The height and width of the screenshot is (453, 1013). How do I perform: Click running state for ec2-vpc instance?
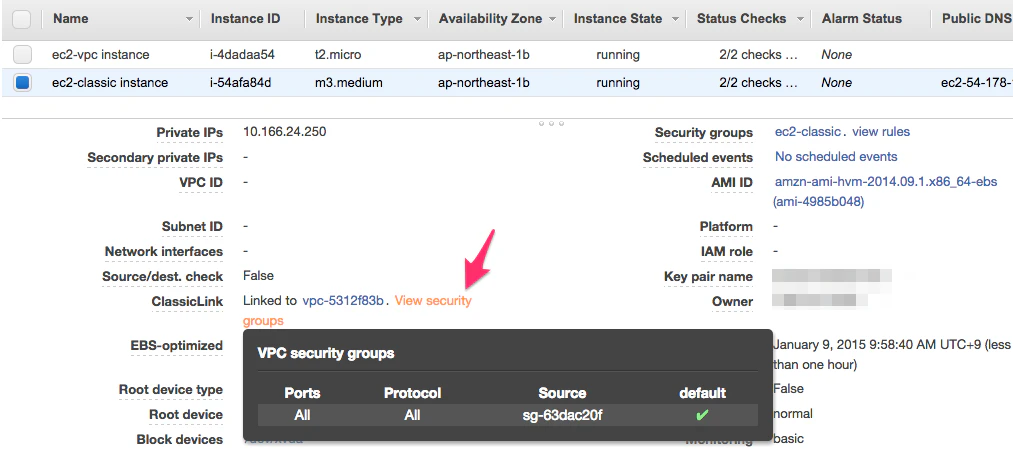pos(618,55)
